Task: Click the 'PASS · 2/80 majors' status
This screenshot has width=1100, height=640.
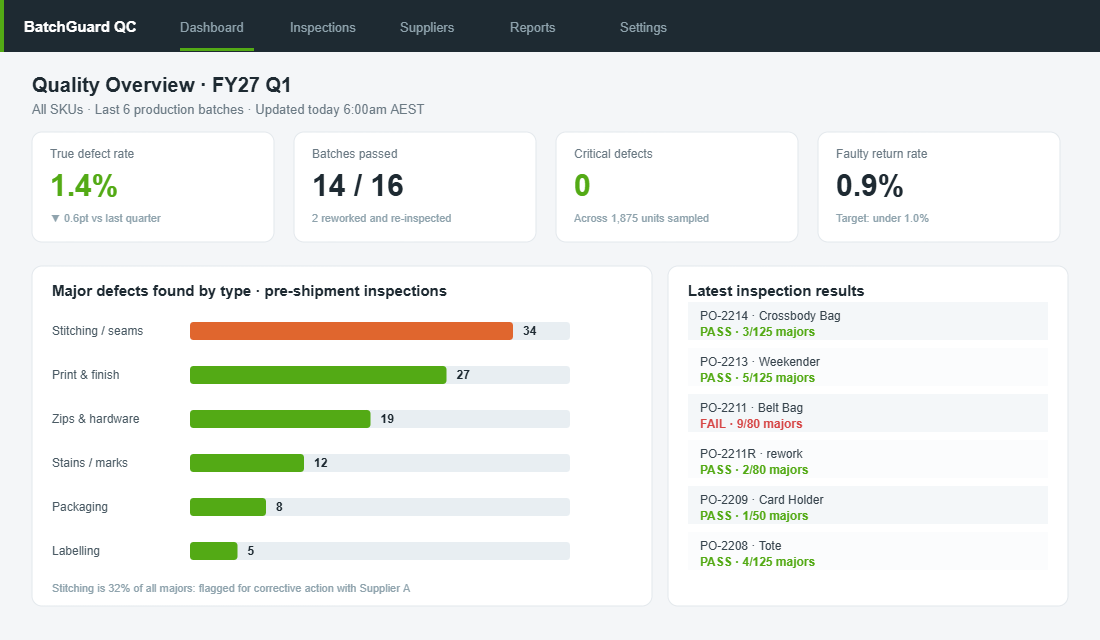Action: coord(754,469)
